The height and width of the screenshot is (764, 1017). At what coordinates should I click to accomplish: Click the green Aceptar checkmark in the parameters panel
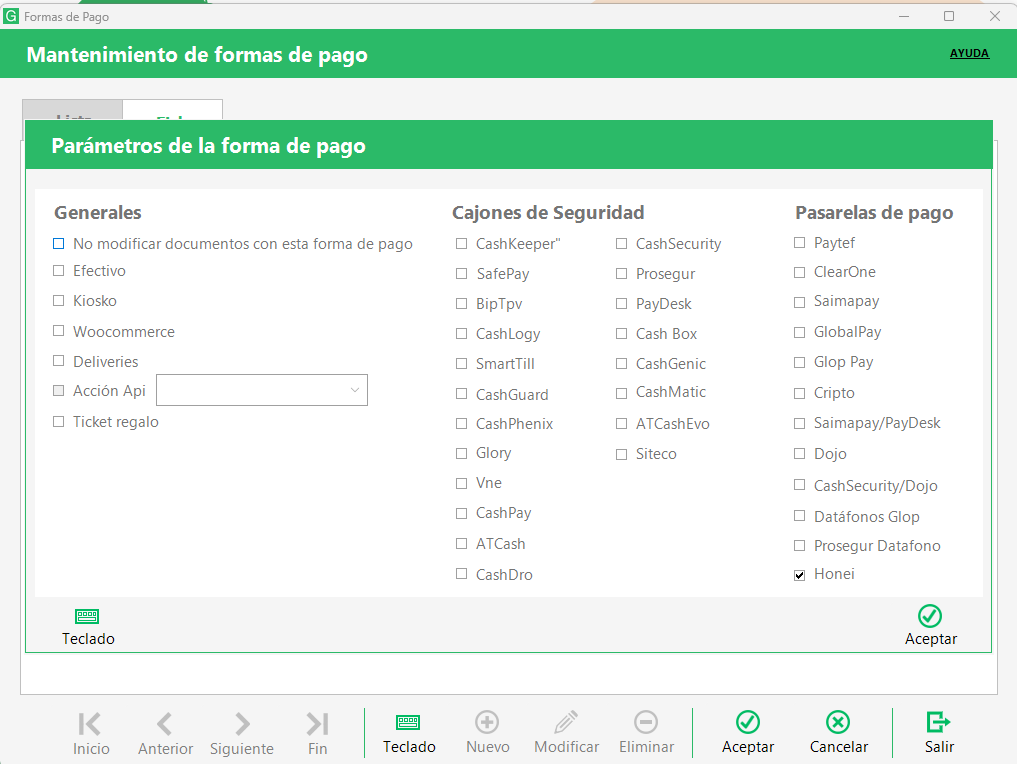(930, 617)
